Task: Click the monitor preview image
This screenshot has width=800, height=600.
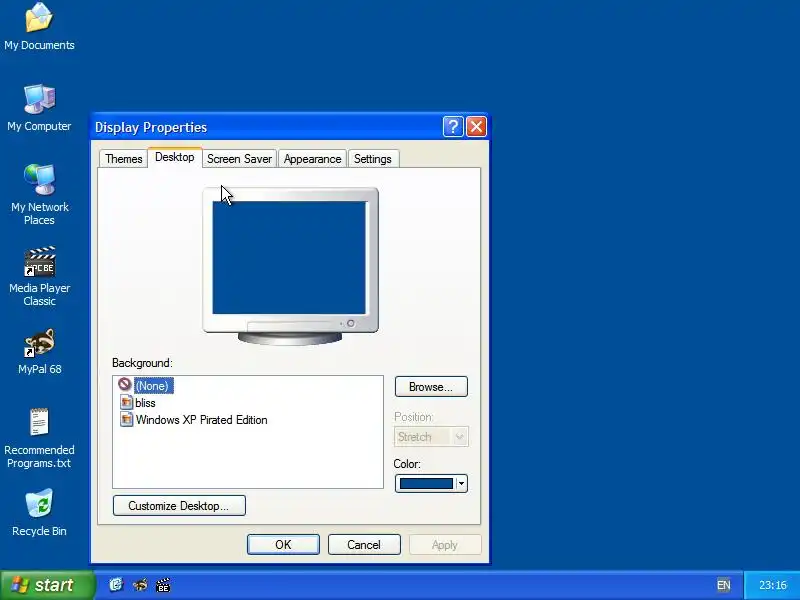Action: click(x=290, y=265)
